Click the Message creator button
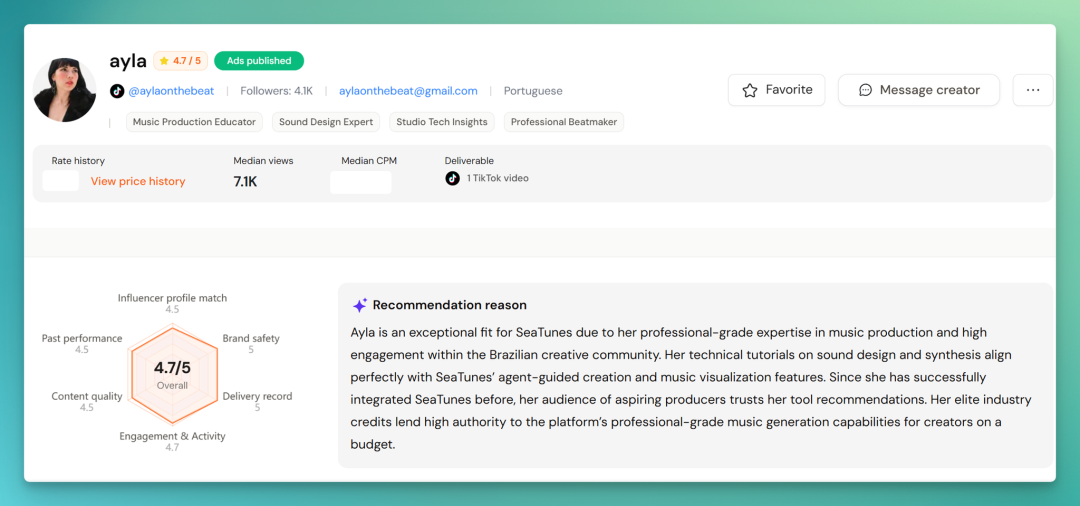Viewport: 1080px width, 506px height. pyautogui.click(x=919, y=90)
